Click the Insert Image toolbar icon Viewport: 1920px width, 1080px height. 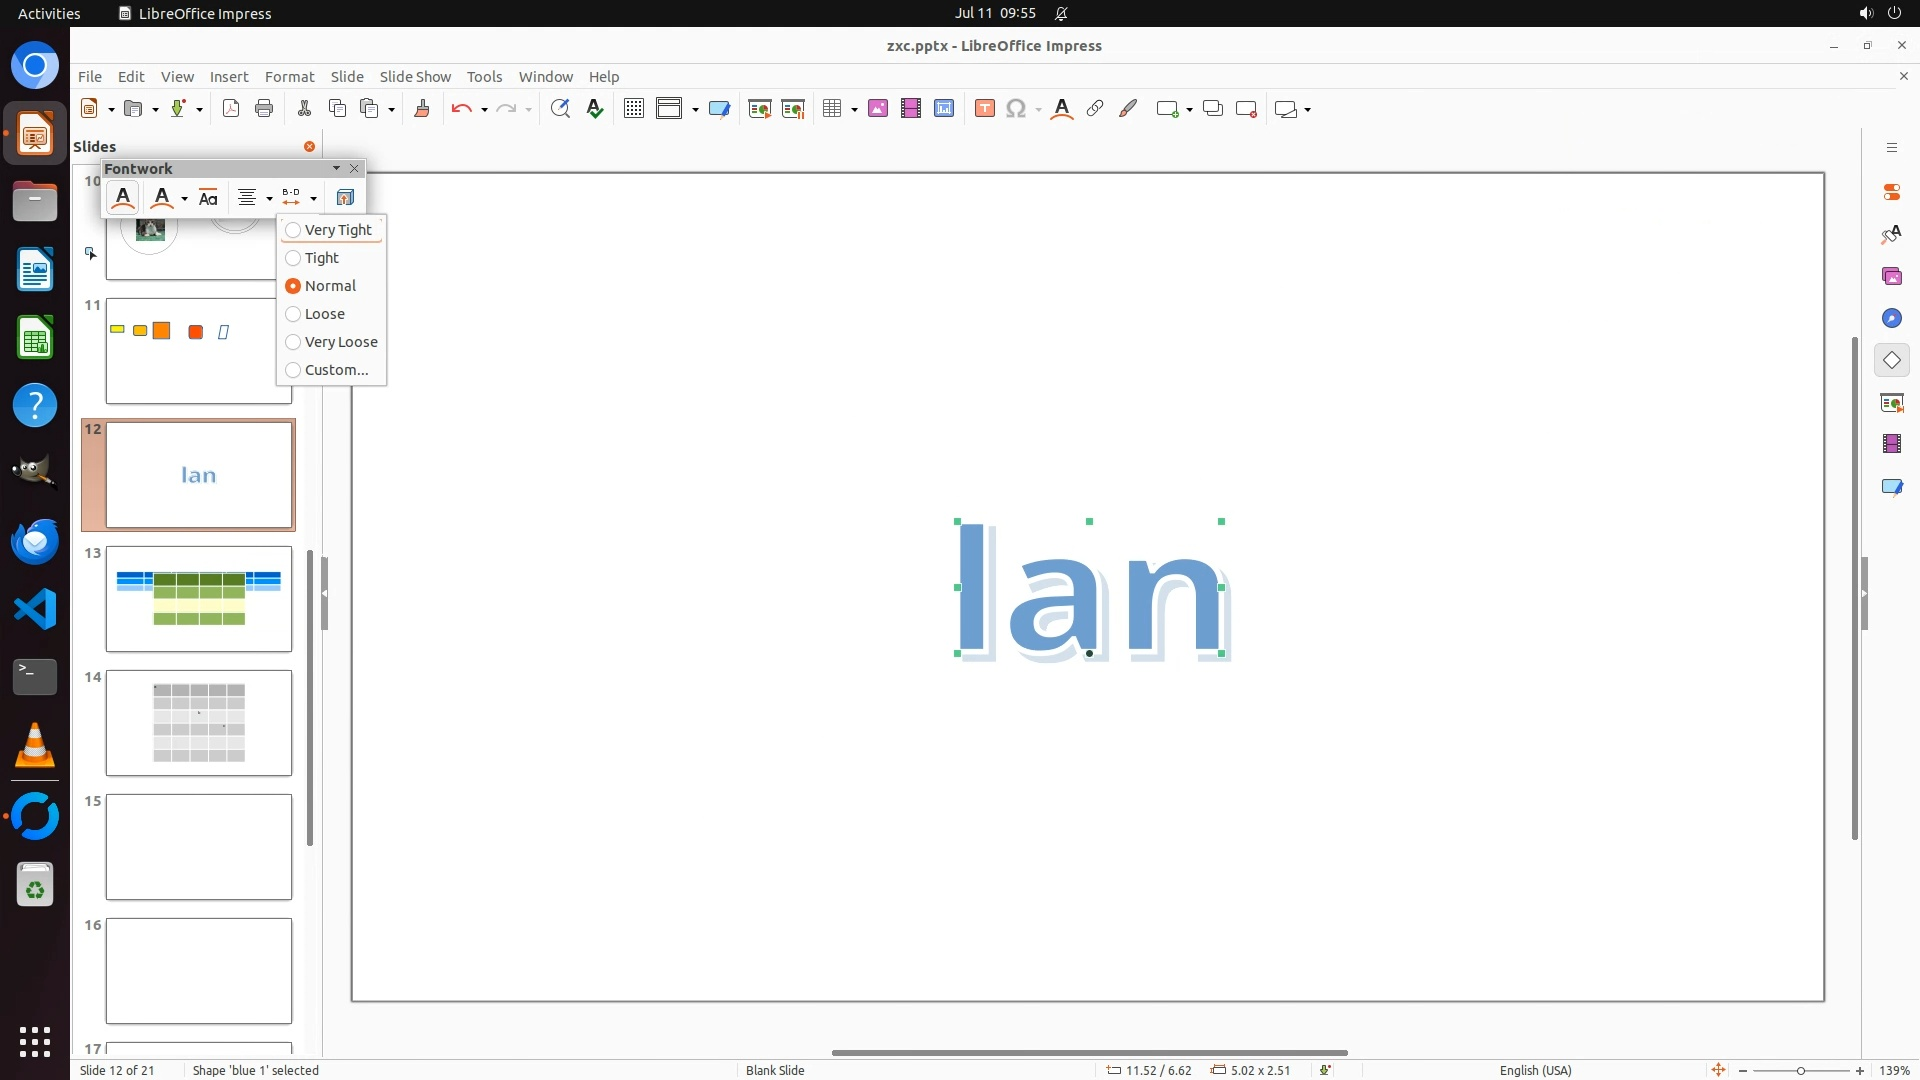point(877,109)
